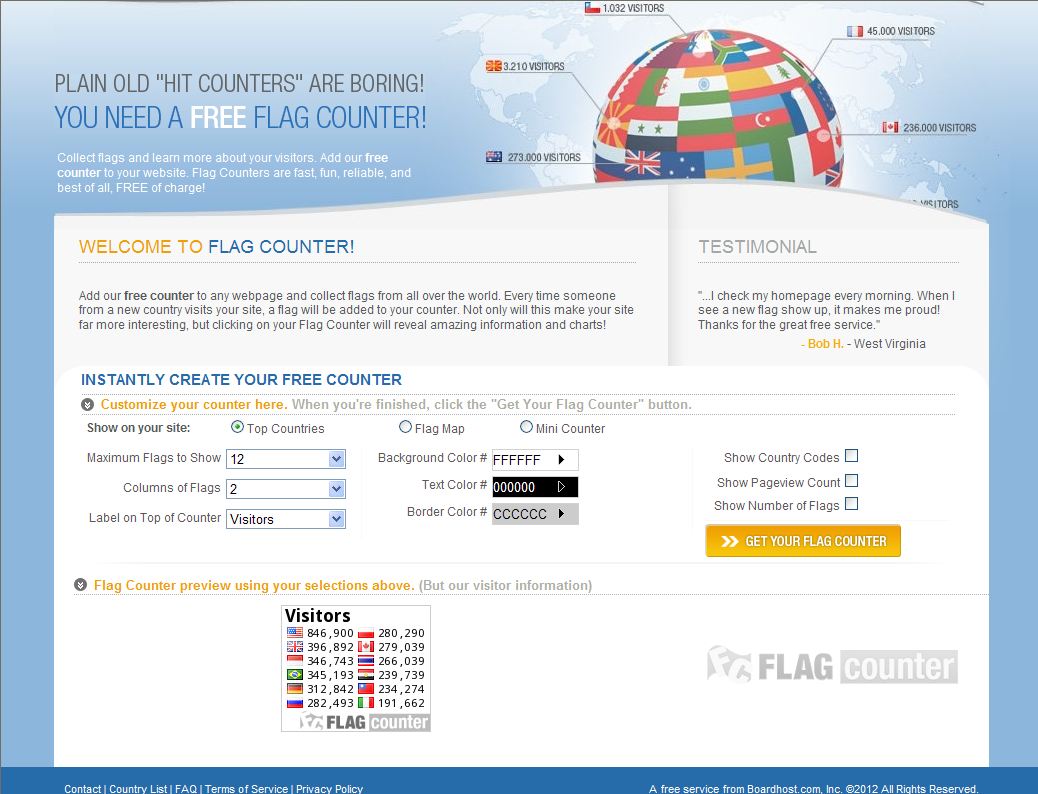
Task: Open the Contact link in footer
Action: tap(82, 789)
